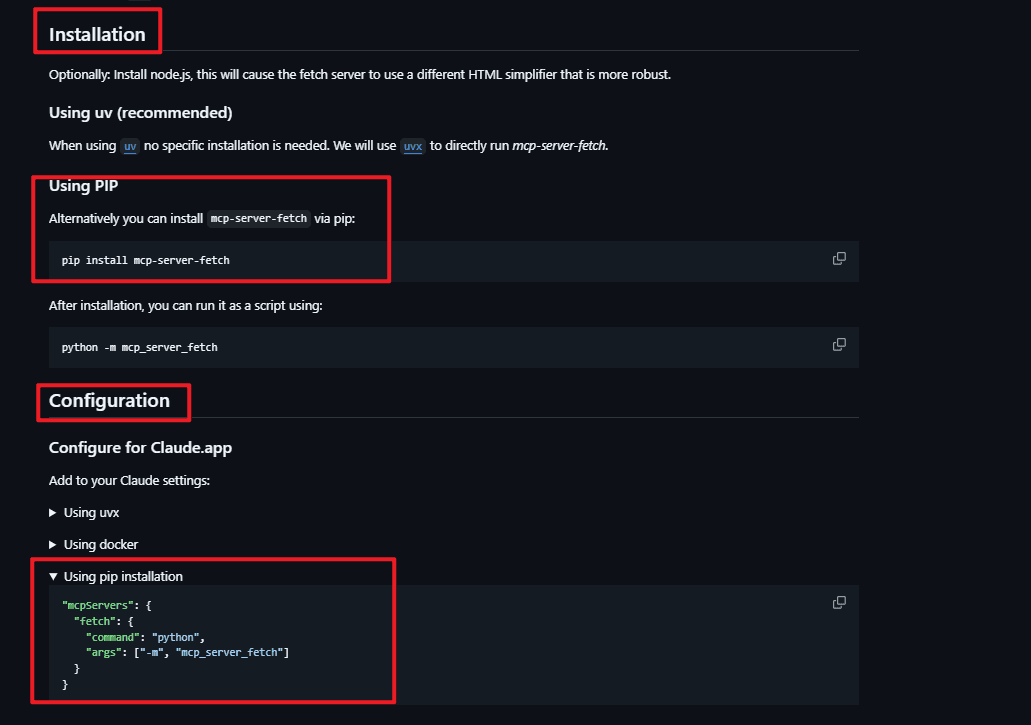The height and width of the screenshot is (725, 1031).
Task: Click the Configuration heading
Action: [109, 401]
